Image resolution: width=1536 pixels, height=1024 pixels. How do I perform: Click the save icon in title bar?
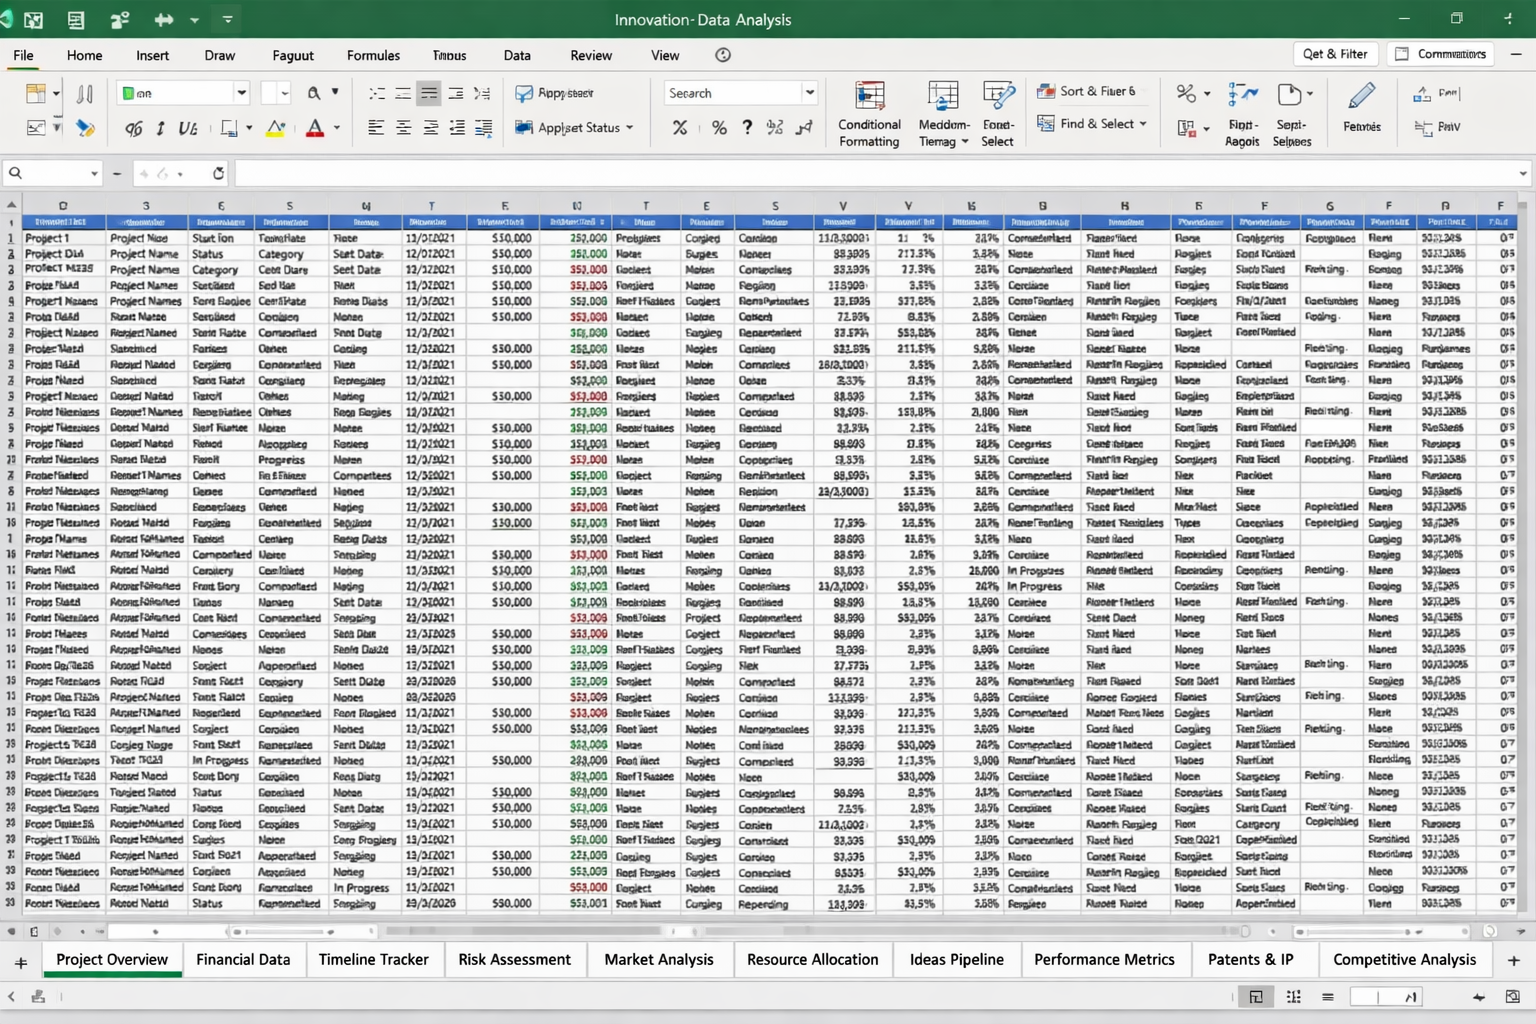[75, 20]
